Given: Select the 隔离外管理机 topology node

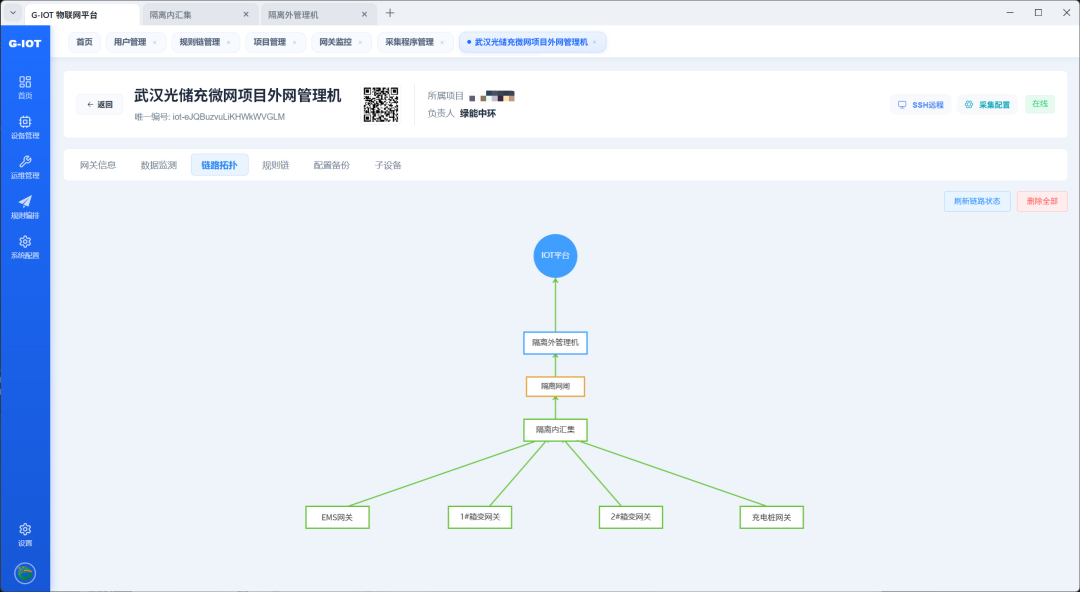Looking at the screenshot, I should click(555, 343).
